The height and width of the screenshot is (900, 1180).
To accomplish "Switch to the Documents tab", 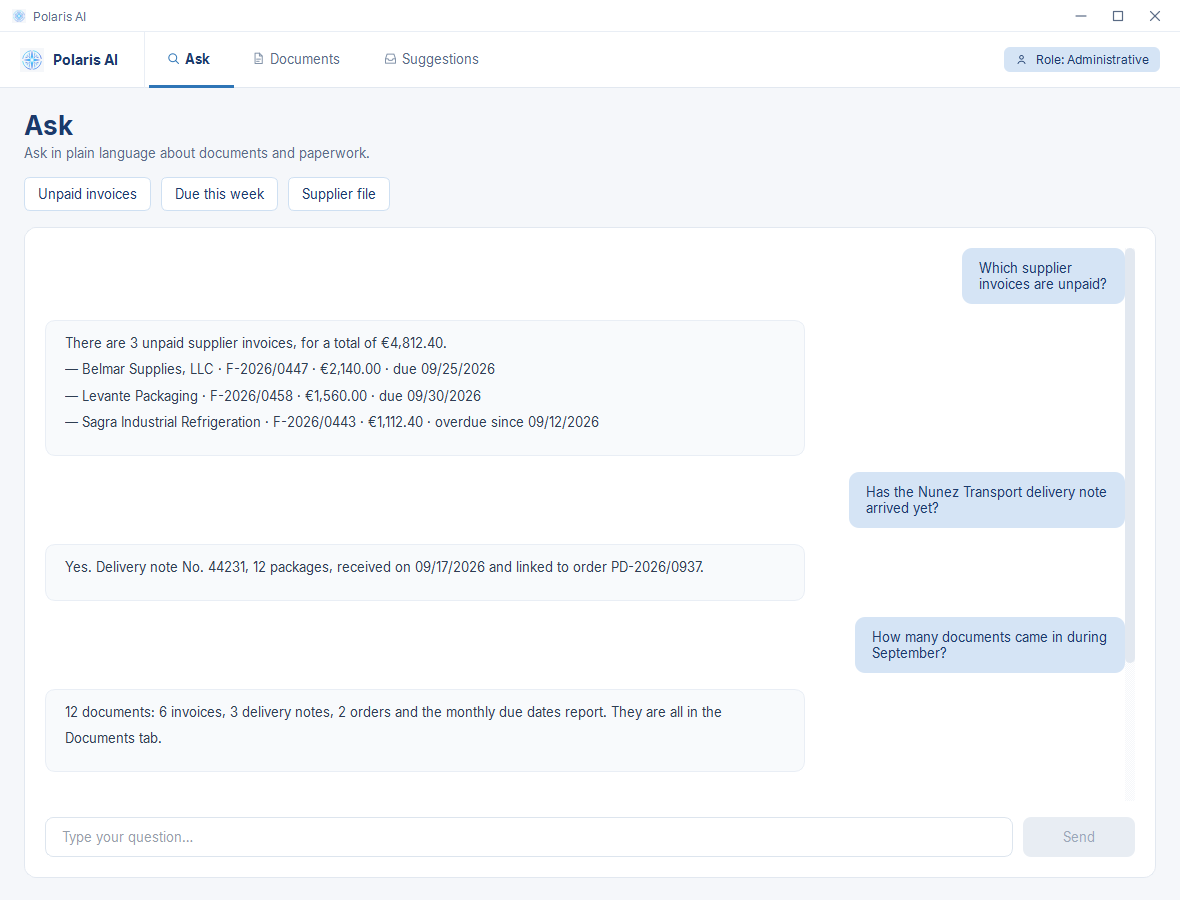I will point(297,59).
